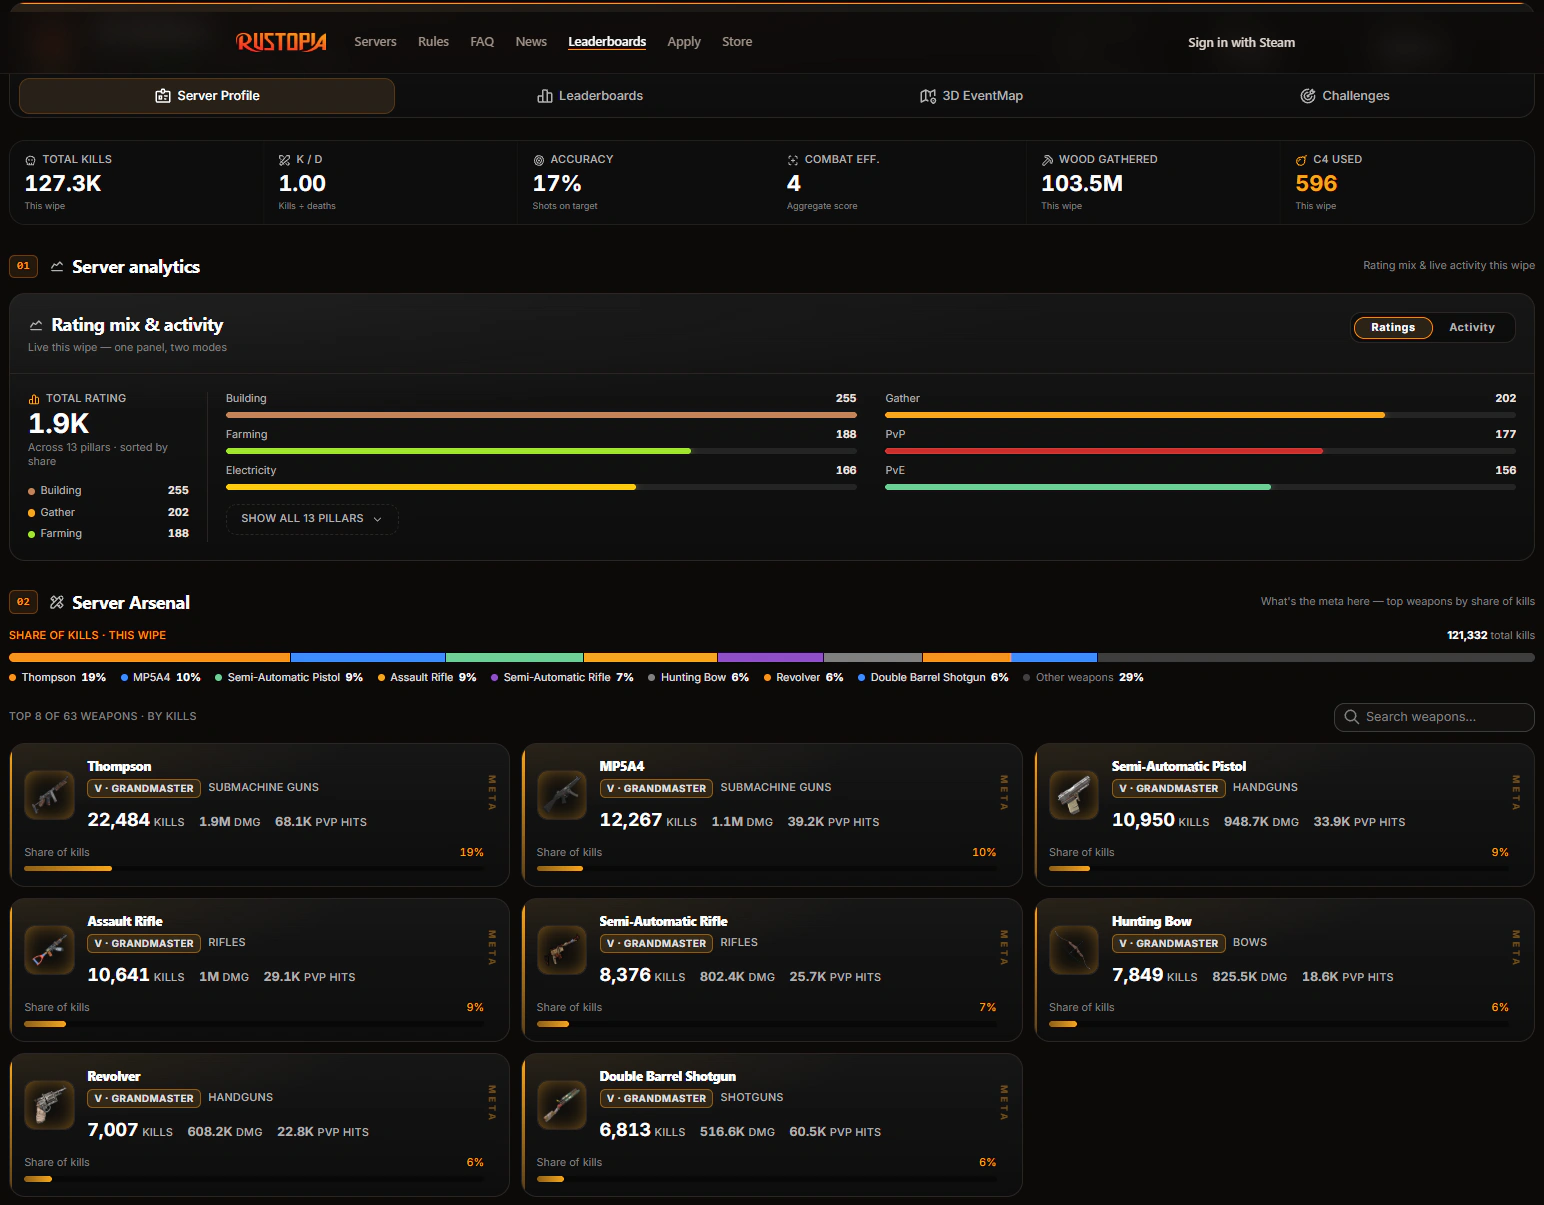Click the Wood Gathered axe icon
The width and height of the screenshot is (1544, 1205).
[1047, 160]
